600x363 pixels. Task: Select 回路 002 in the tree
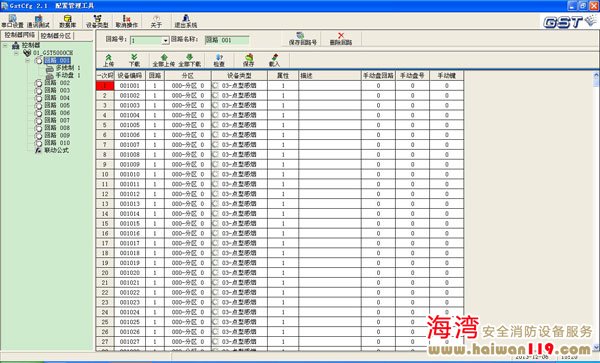point(57,83)
